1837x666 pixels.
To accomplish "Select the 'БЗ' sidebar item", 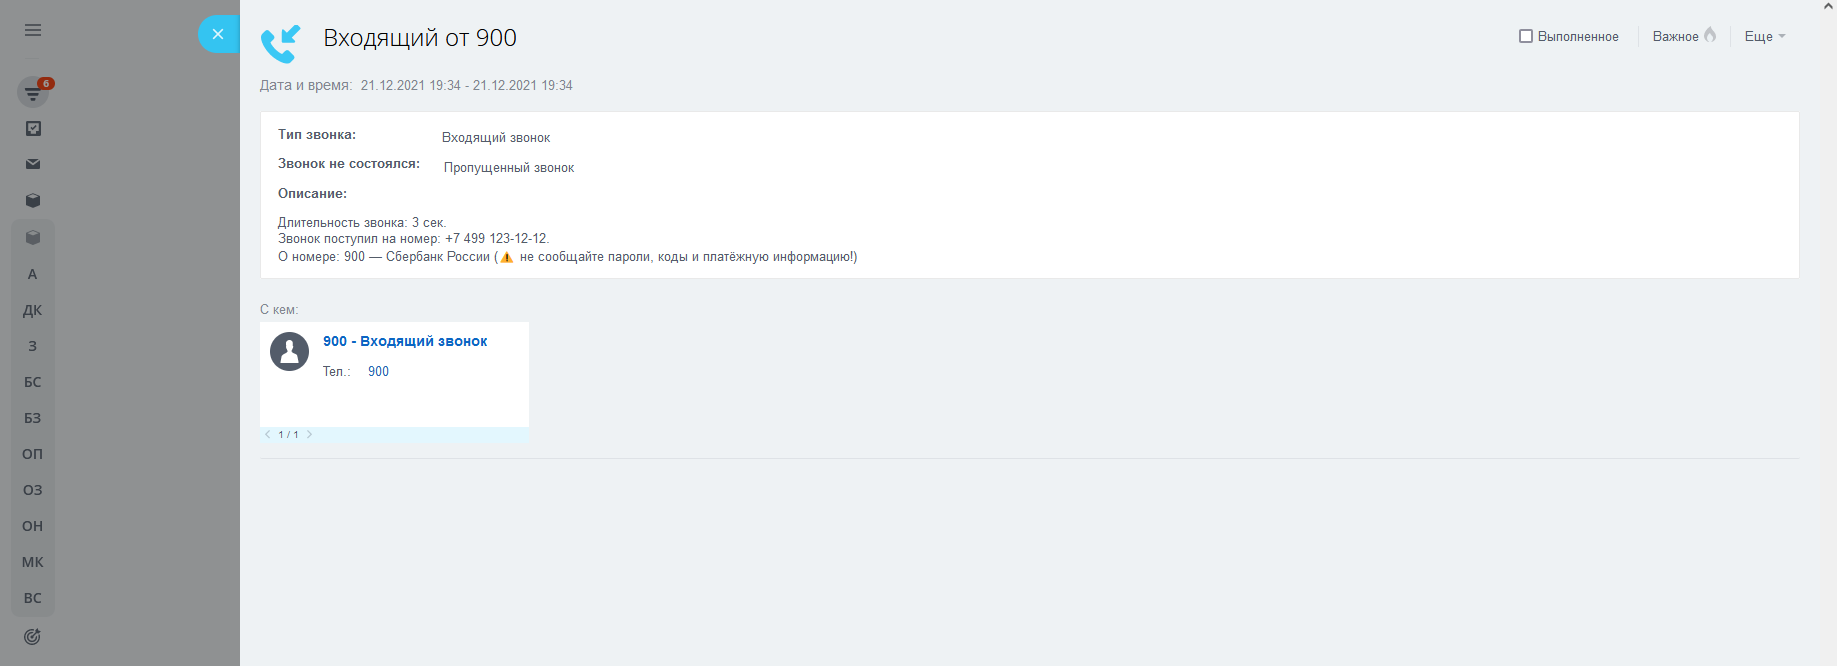I will point(33,418).
